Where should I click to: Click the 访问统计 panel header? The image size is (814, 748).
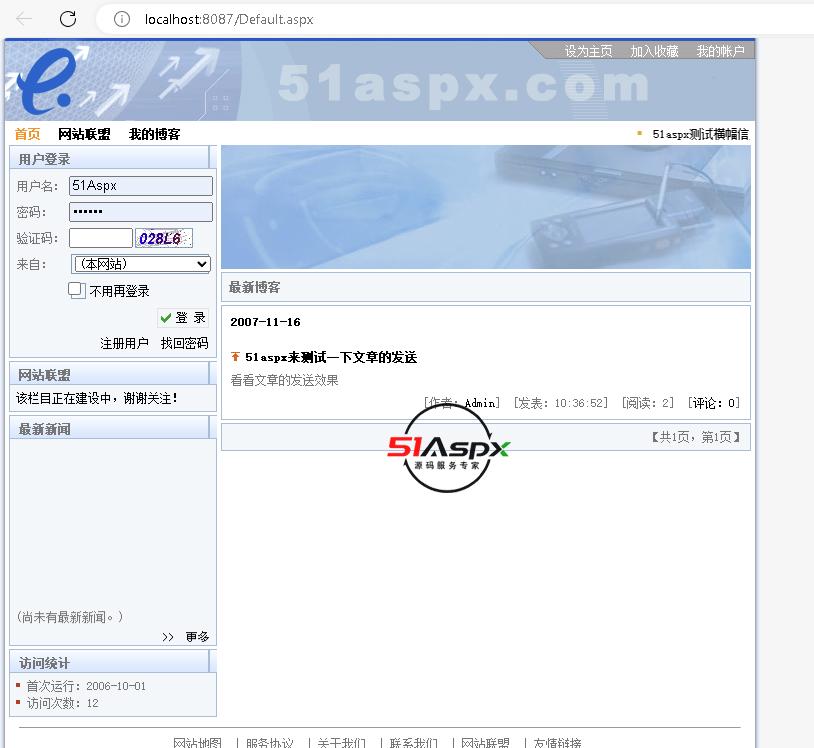113,662
